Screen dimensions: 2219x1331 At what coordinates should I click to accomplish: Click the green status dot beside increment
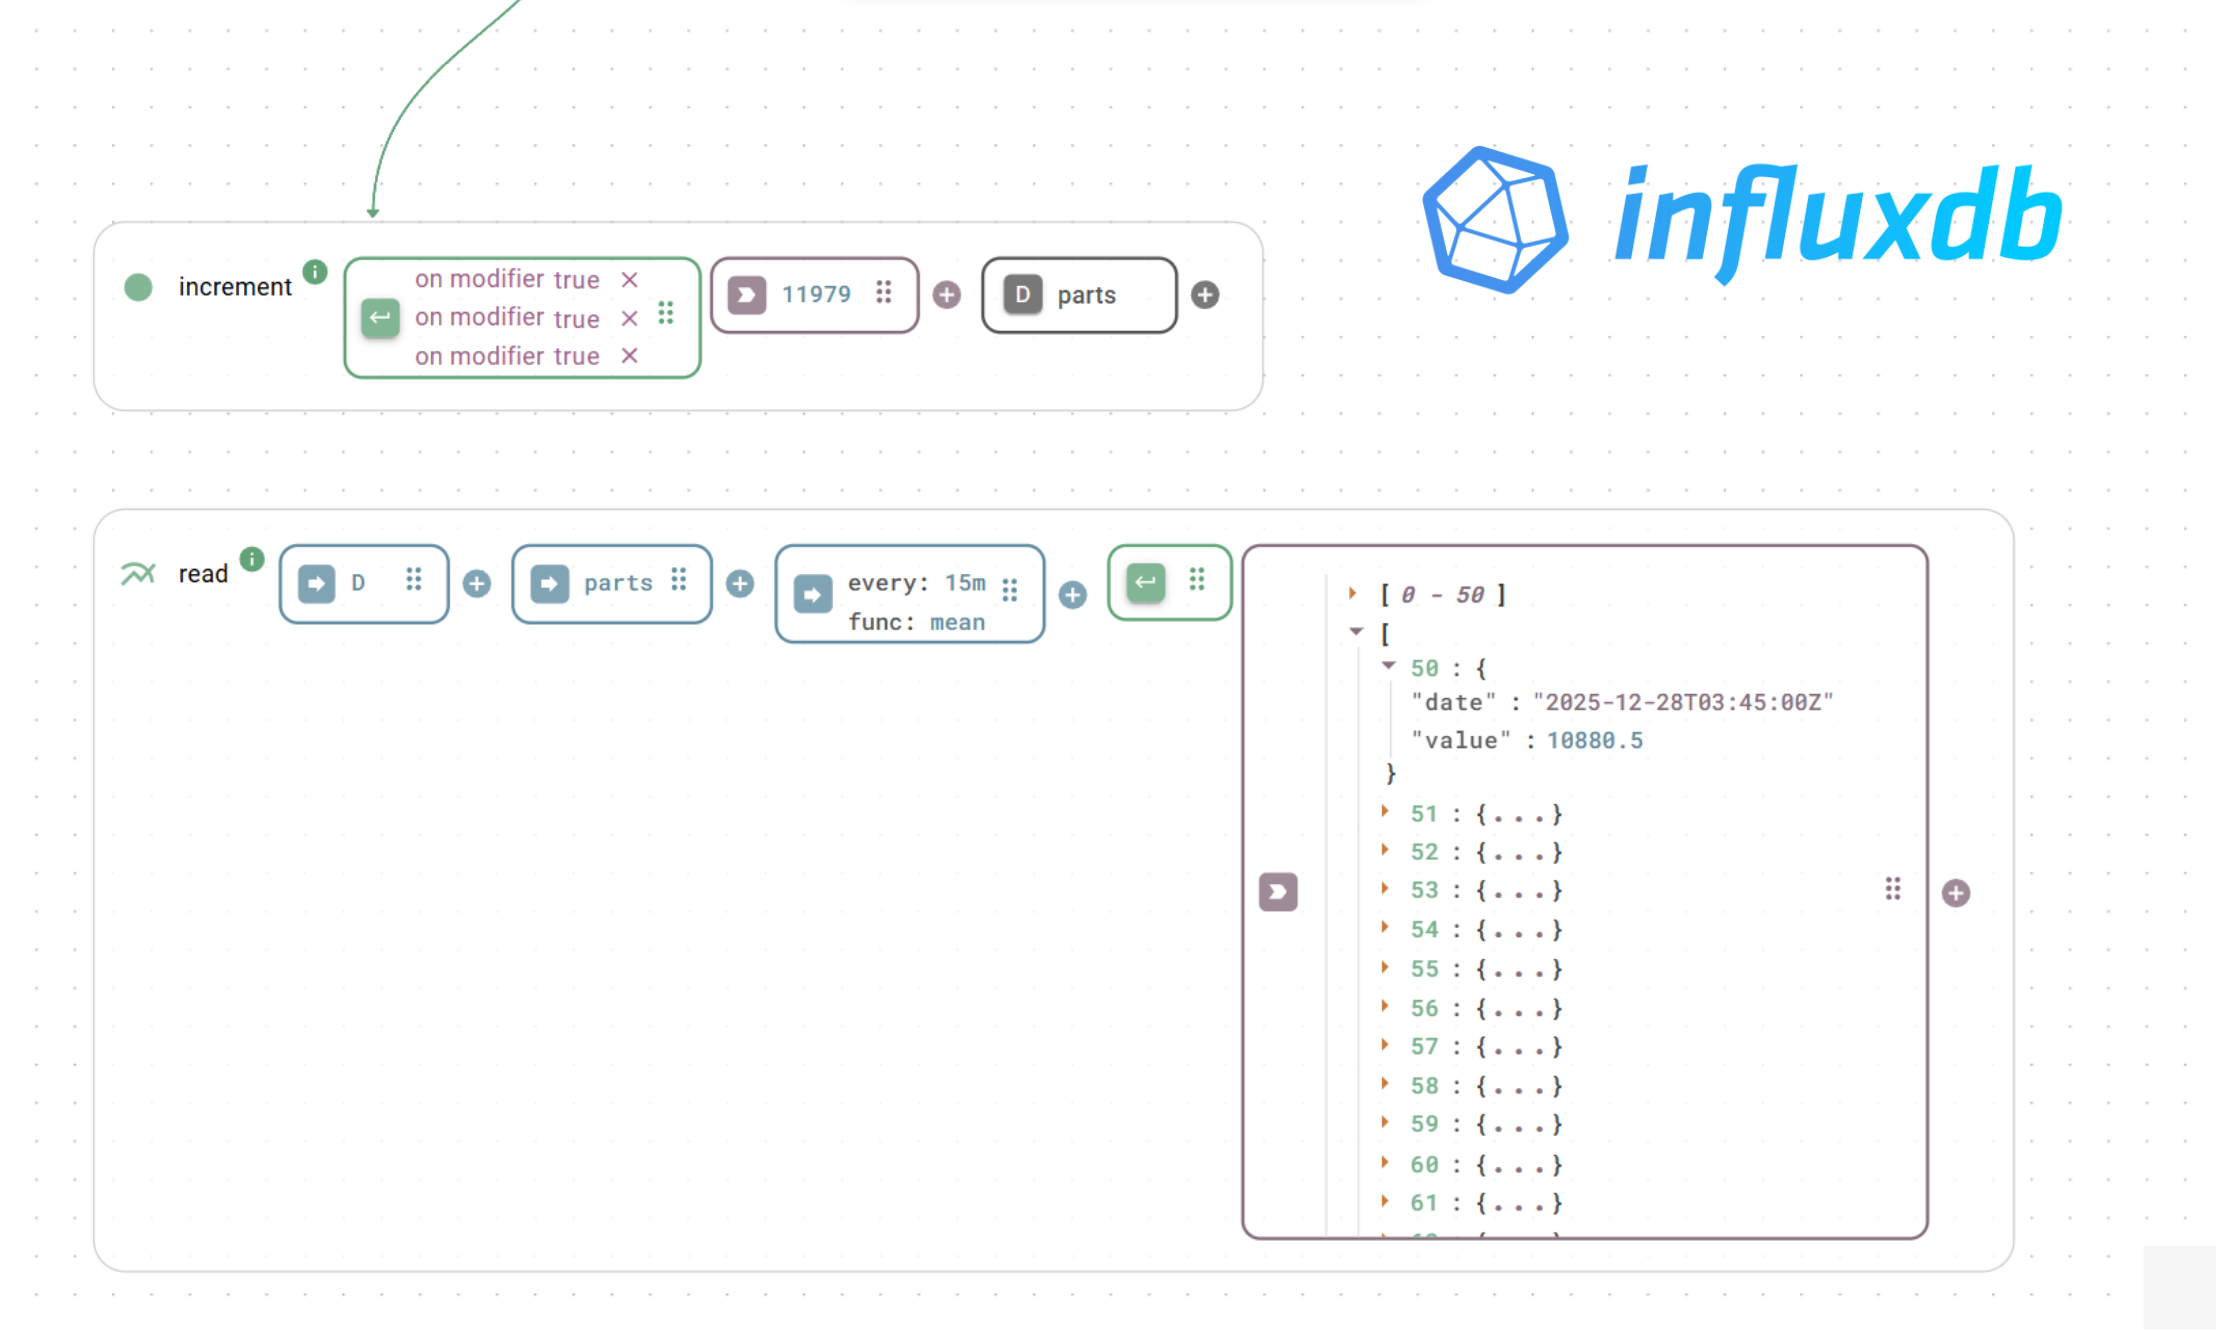(138, 287)
